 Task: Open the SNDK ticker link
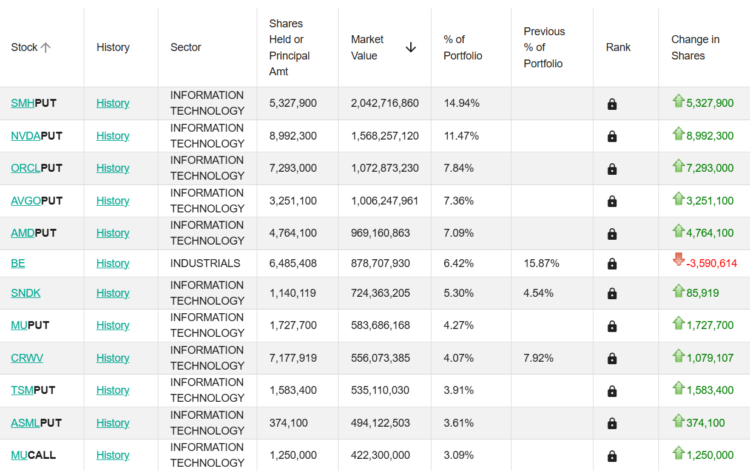25,293
